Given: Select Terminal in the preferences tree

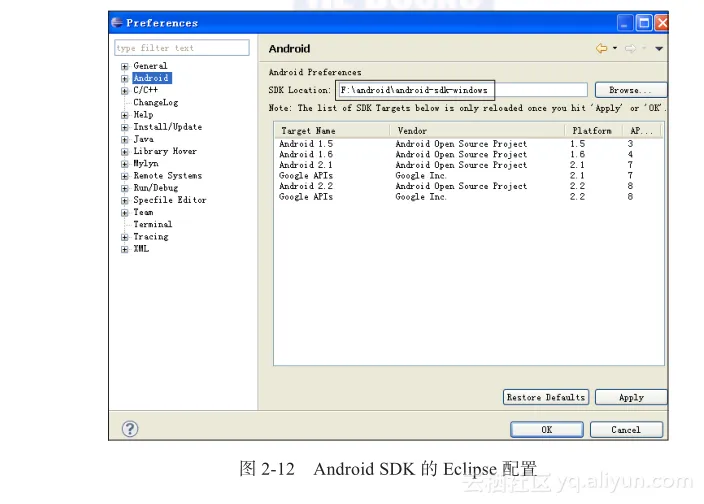Looking at the screenshot, I should click(153, 224).
